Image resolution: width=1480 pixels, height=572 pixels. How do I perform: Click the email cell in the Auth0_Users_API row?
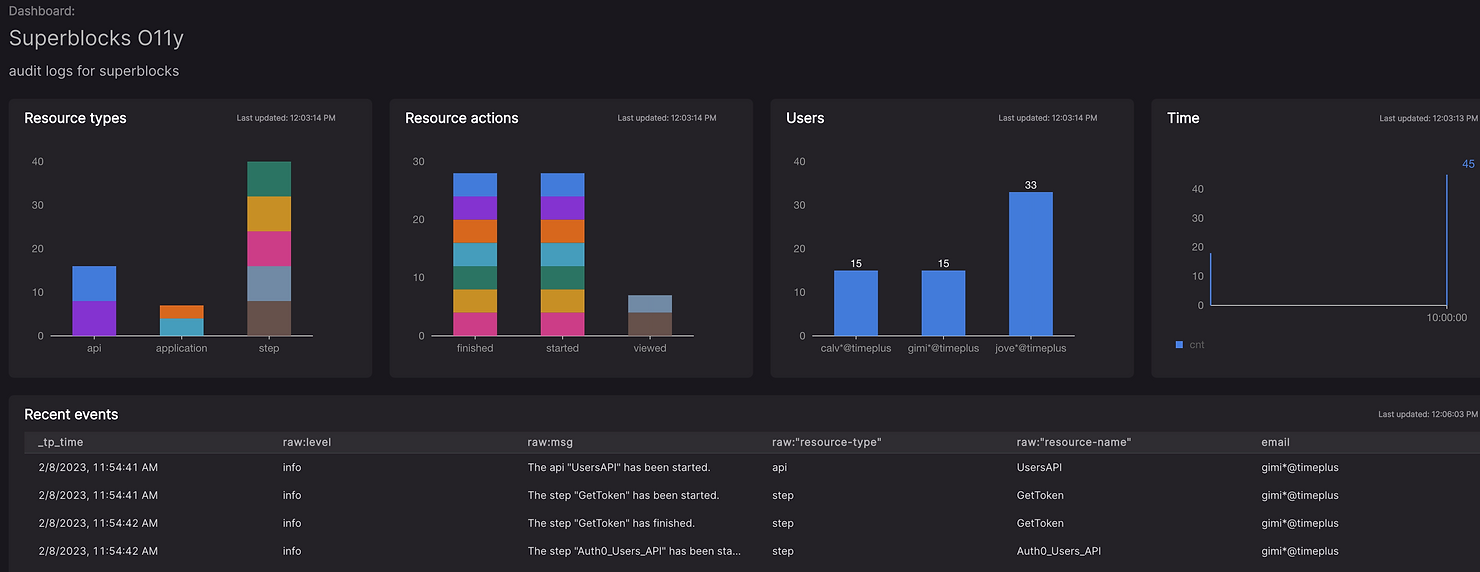(1300, 551)
